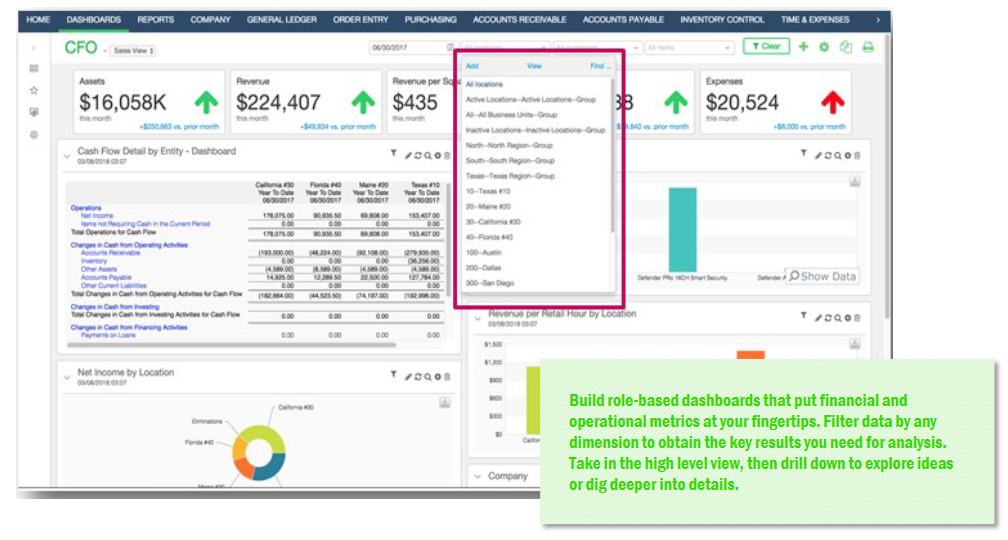Open gear settings on Cash Flow Detail widget
The height and width of the screenshot is (540, 1008).
coord(437,156)
